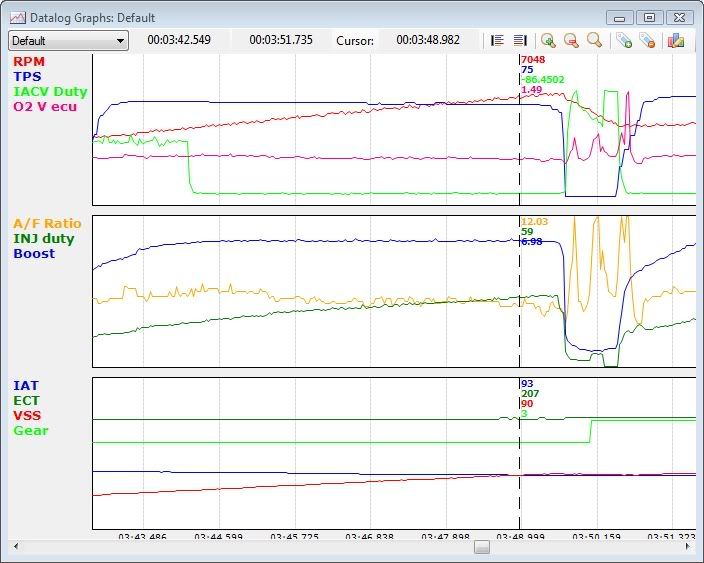Screen dimensions: 704x563
Task: Select the INJ duty legend label
Action: click(x=44, y=239)
